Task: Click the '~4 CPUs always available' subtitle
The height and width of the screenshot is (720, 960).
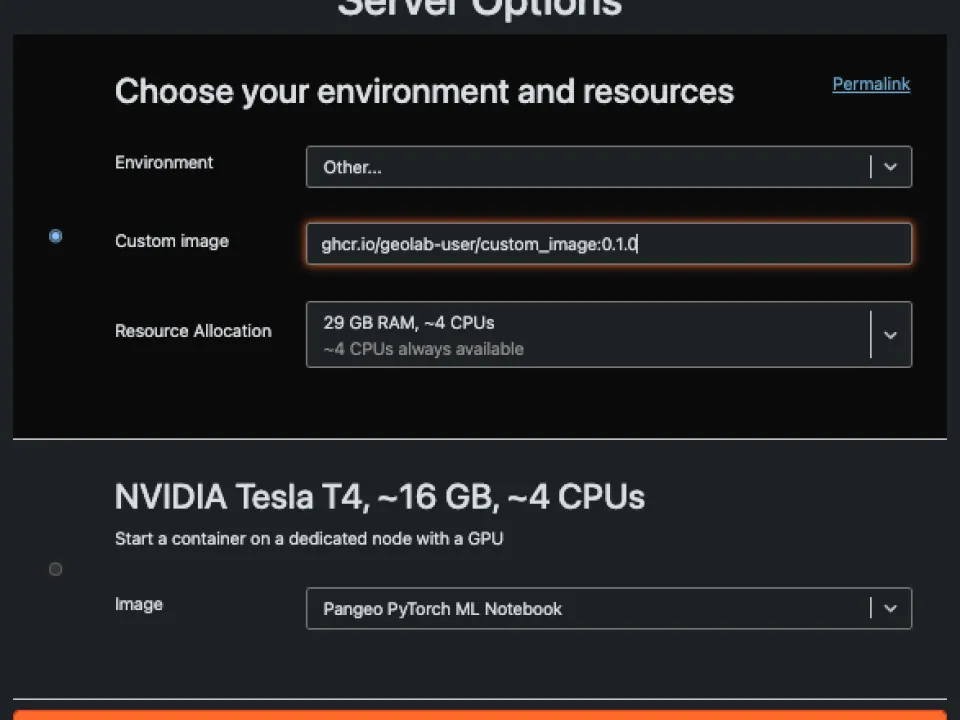Action: tap(424, 349)
